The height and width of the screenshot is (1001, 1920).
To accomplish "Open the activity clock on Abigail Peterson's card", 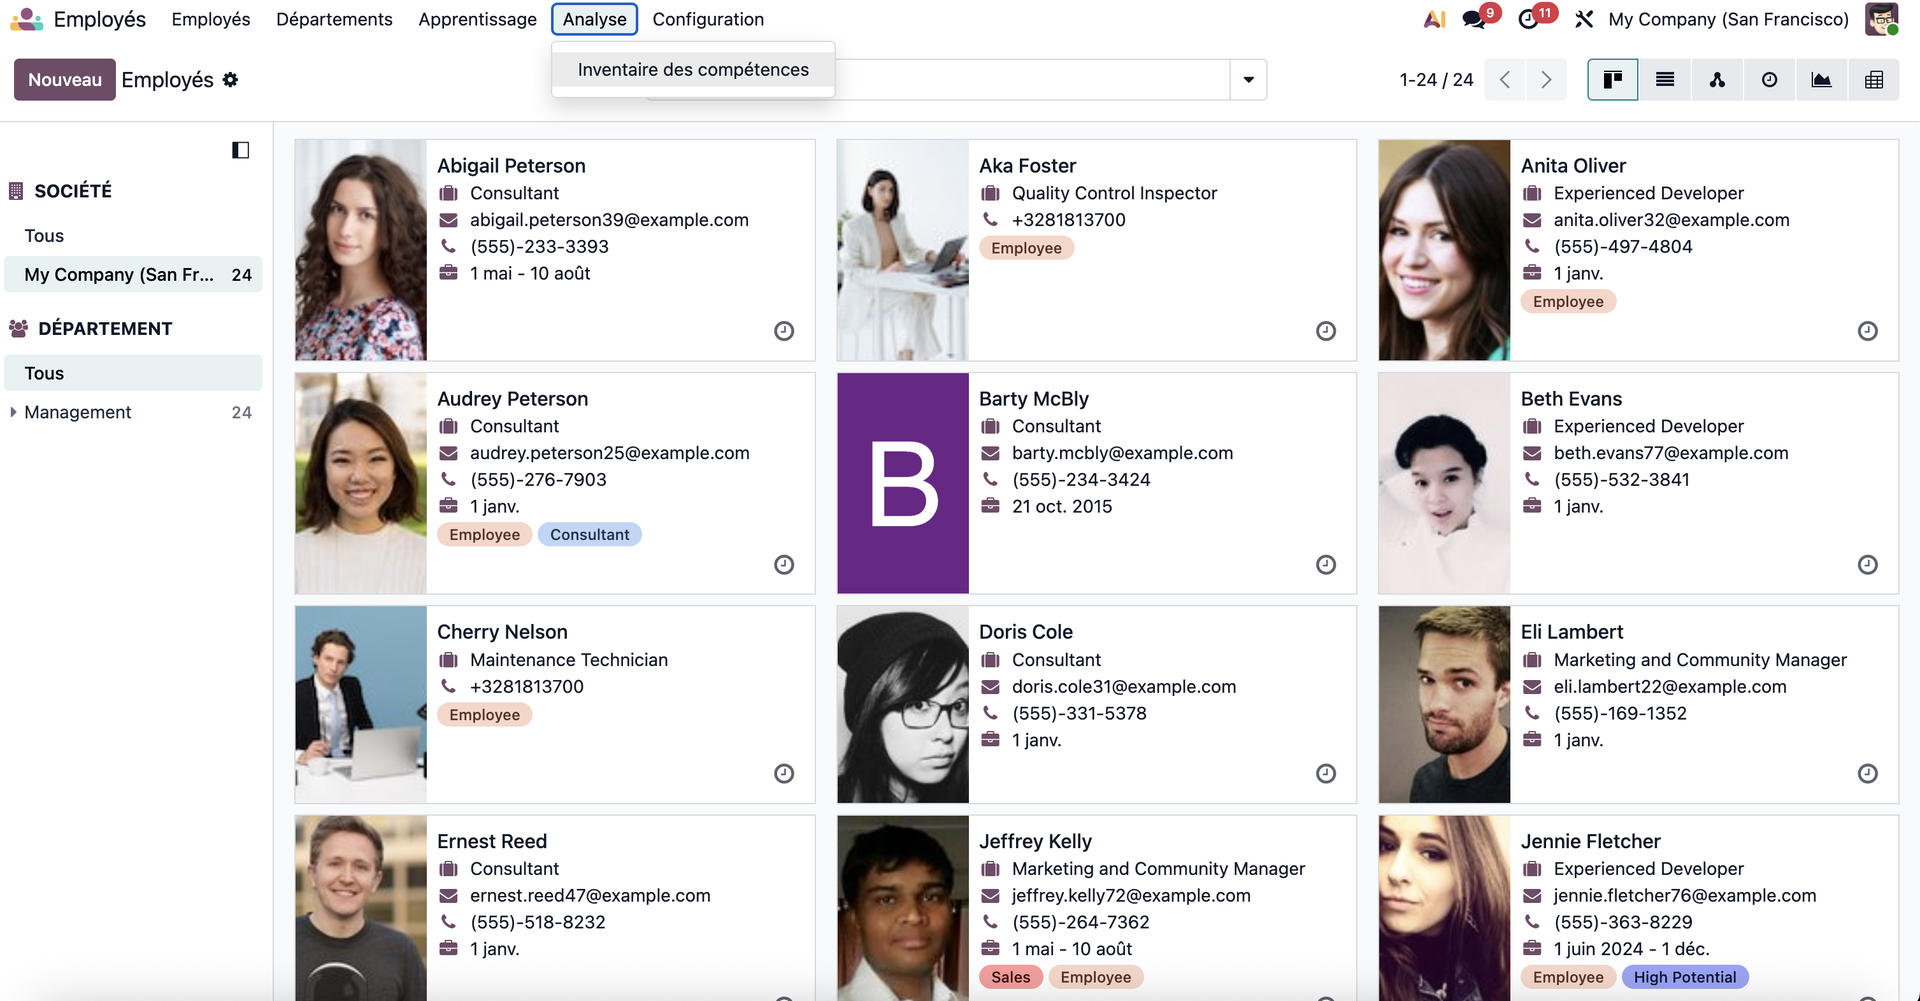I will [784, 331].
